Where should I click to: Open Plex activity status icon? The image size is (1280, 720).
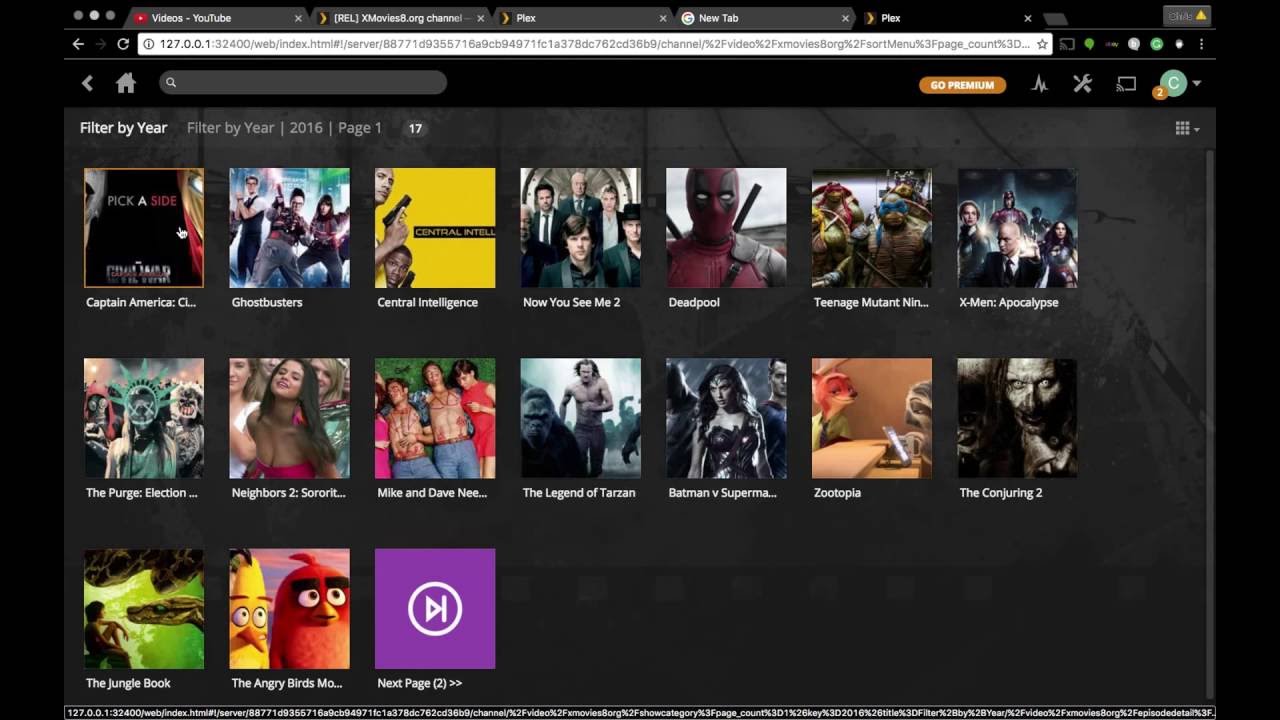[x=1040, y=84]
